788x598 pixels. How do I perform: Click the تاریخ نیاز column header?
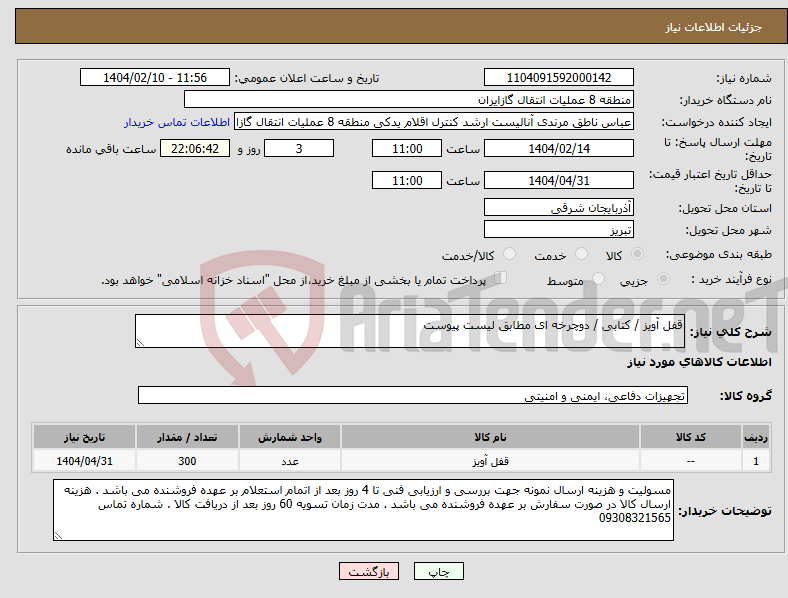pyautogui.click(x=84, y=437)
